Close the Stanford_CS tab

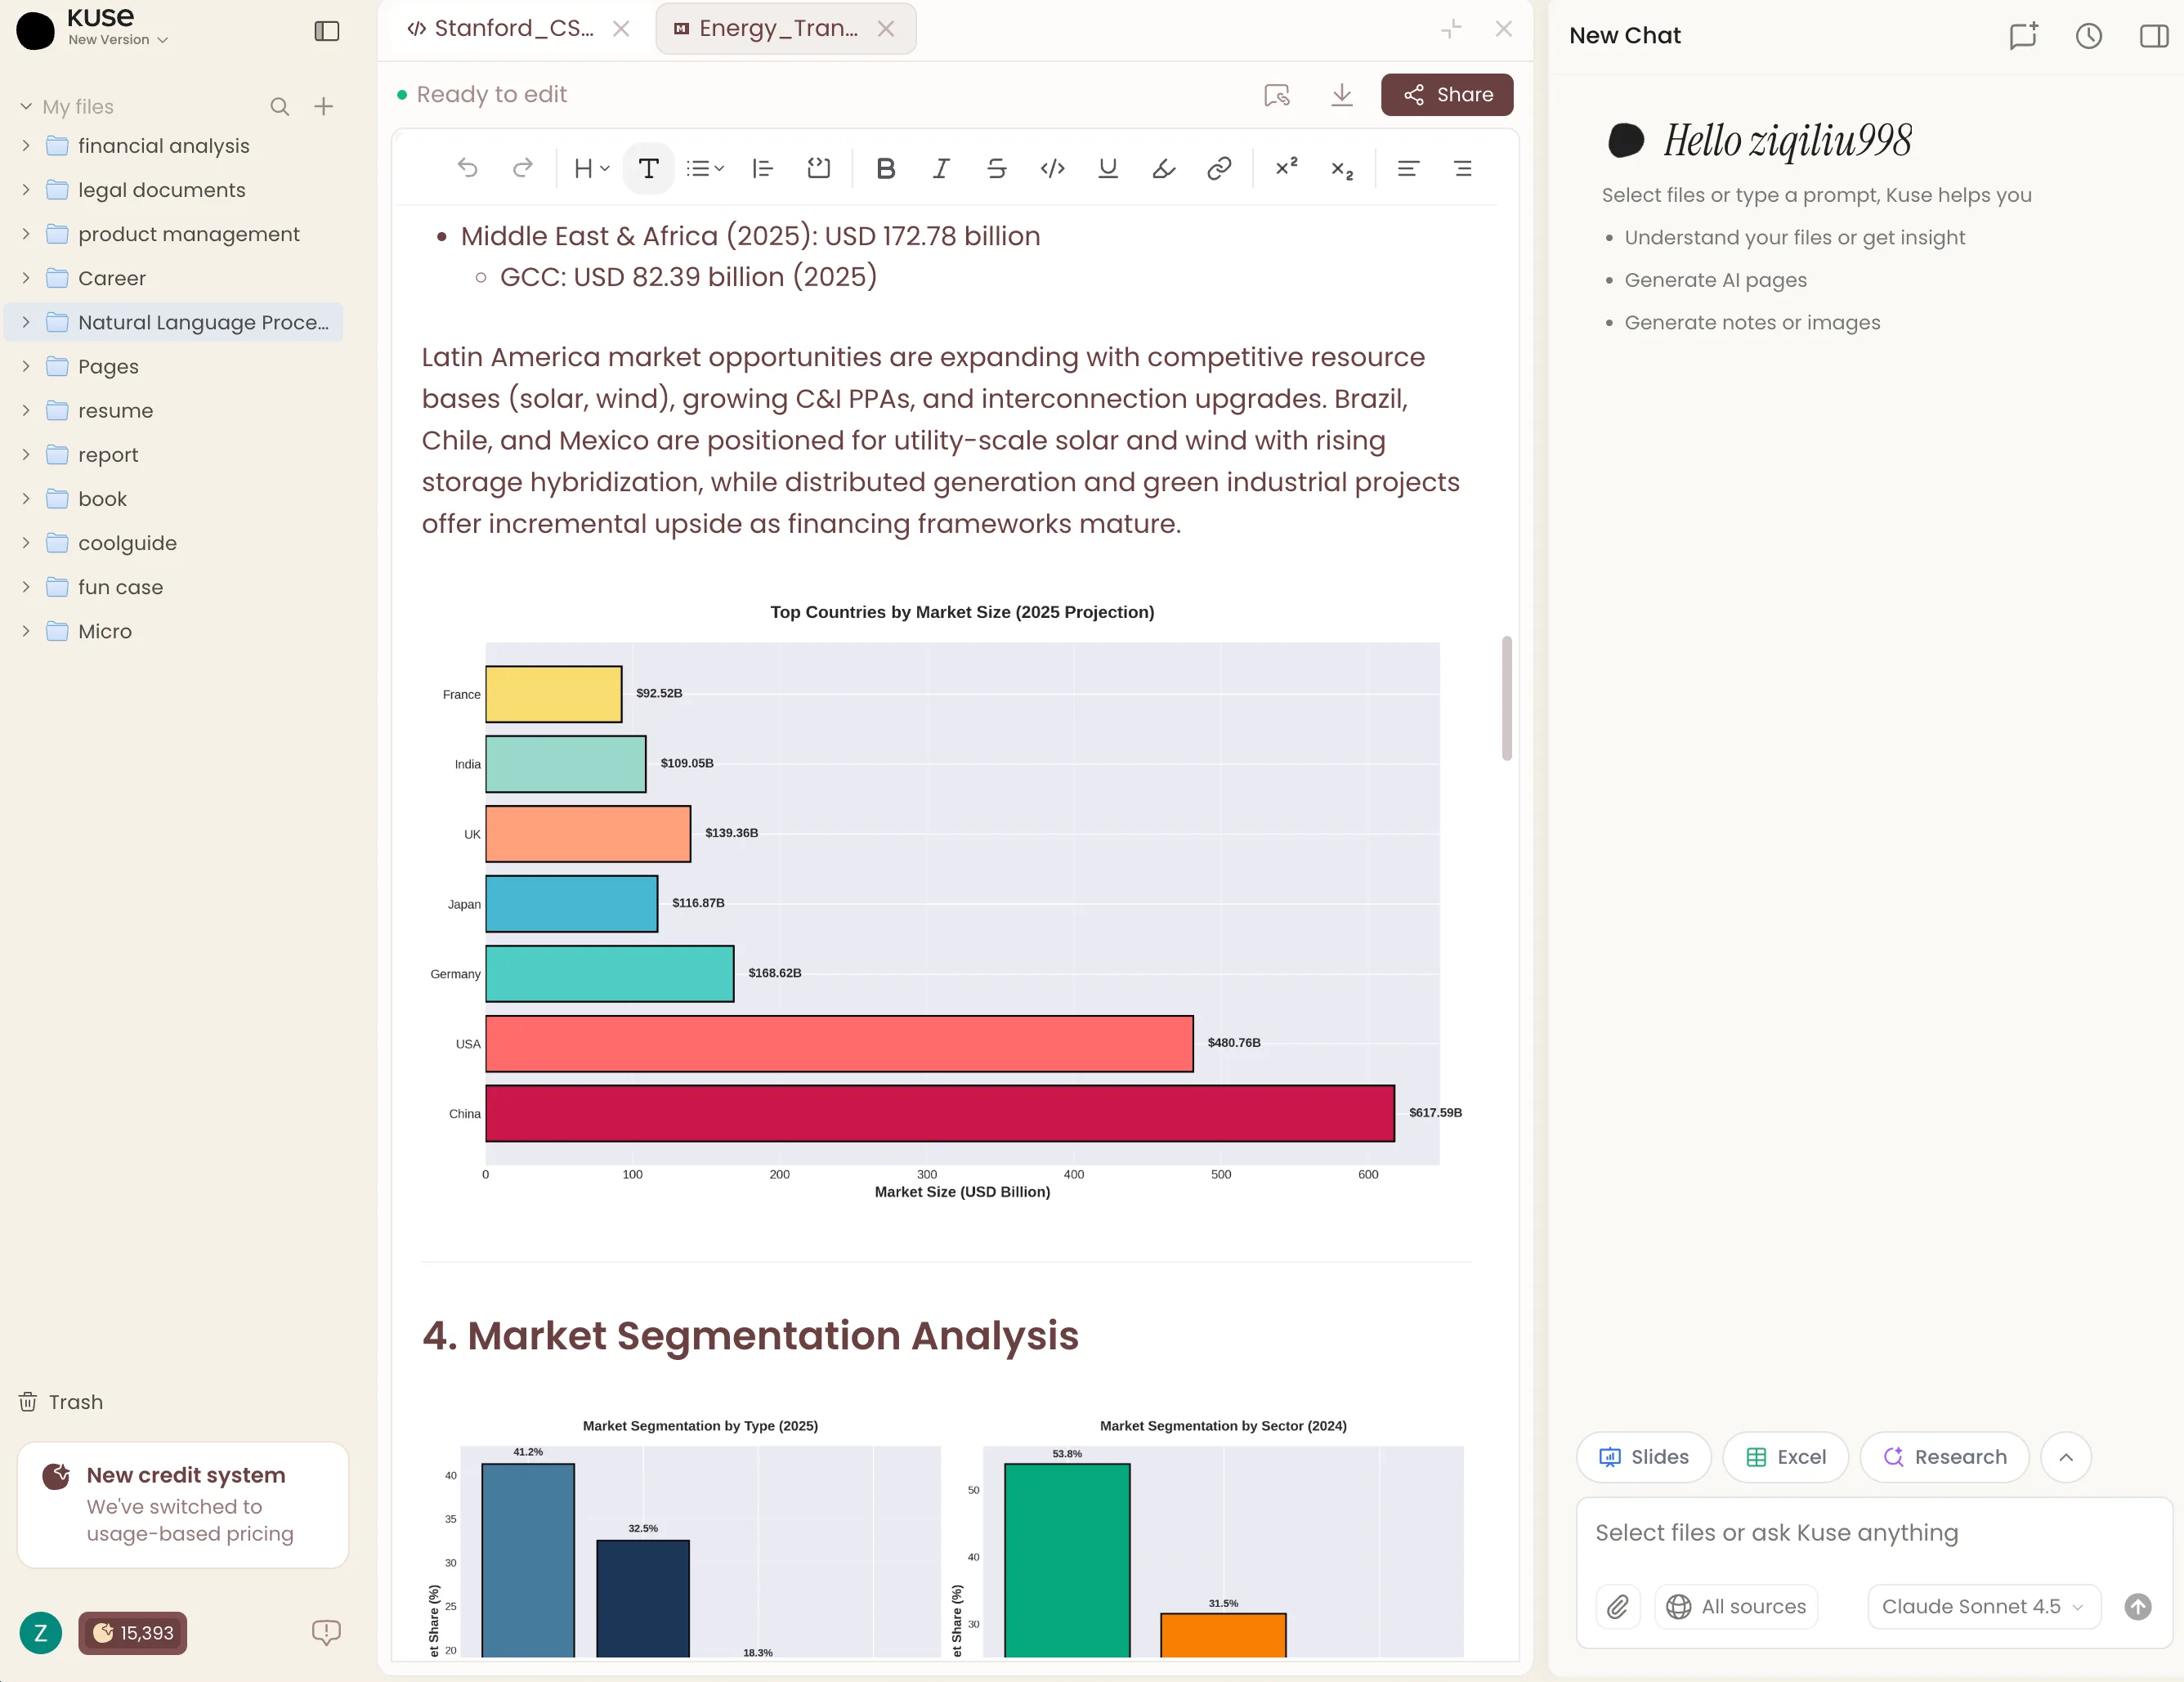(x=621, y=28)
